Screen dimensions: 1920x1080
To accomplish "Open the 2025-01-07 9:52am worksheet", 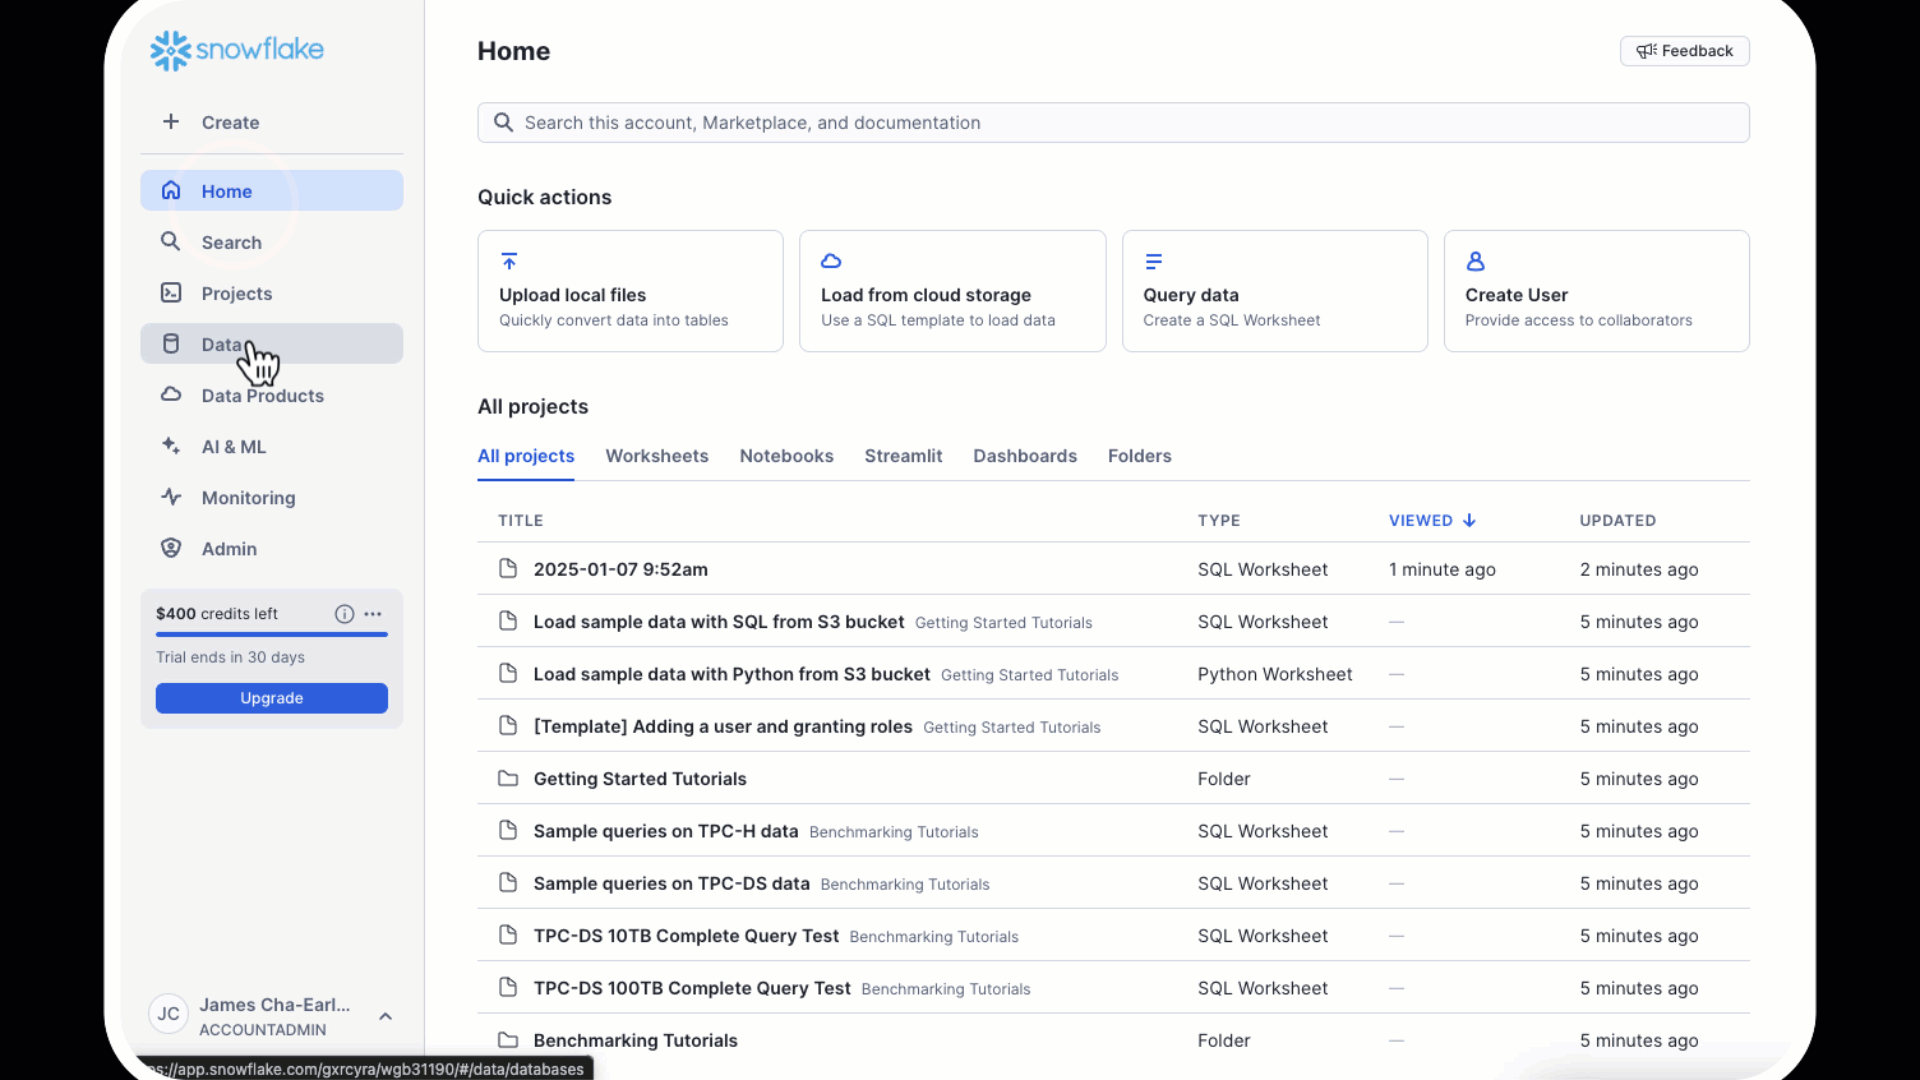I will click(620, 569).
